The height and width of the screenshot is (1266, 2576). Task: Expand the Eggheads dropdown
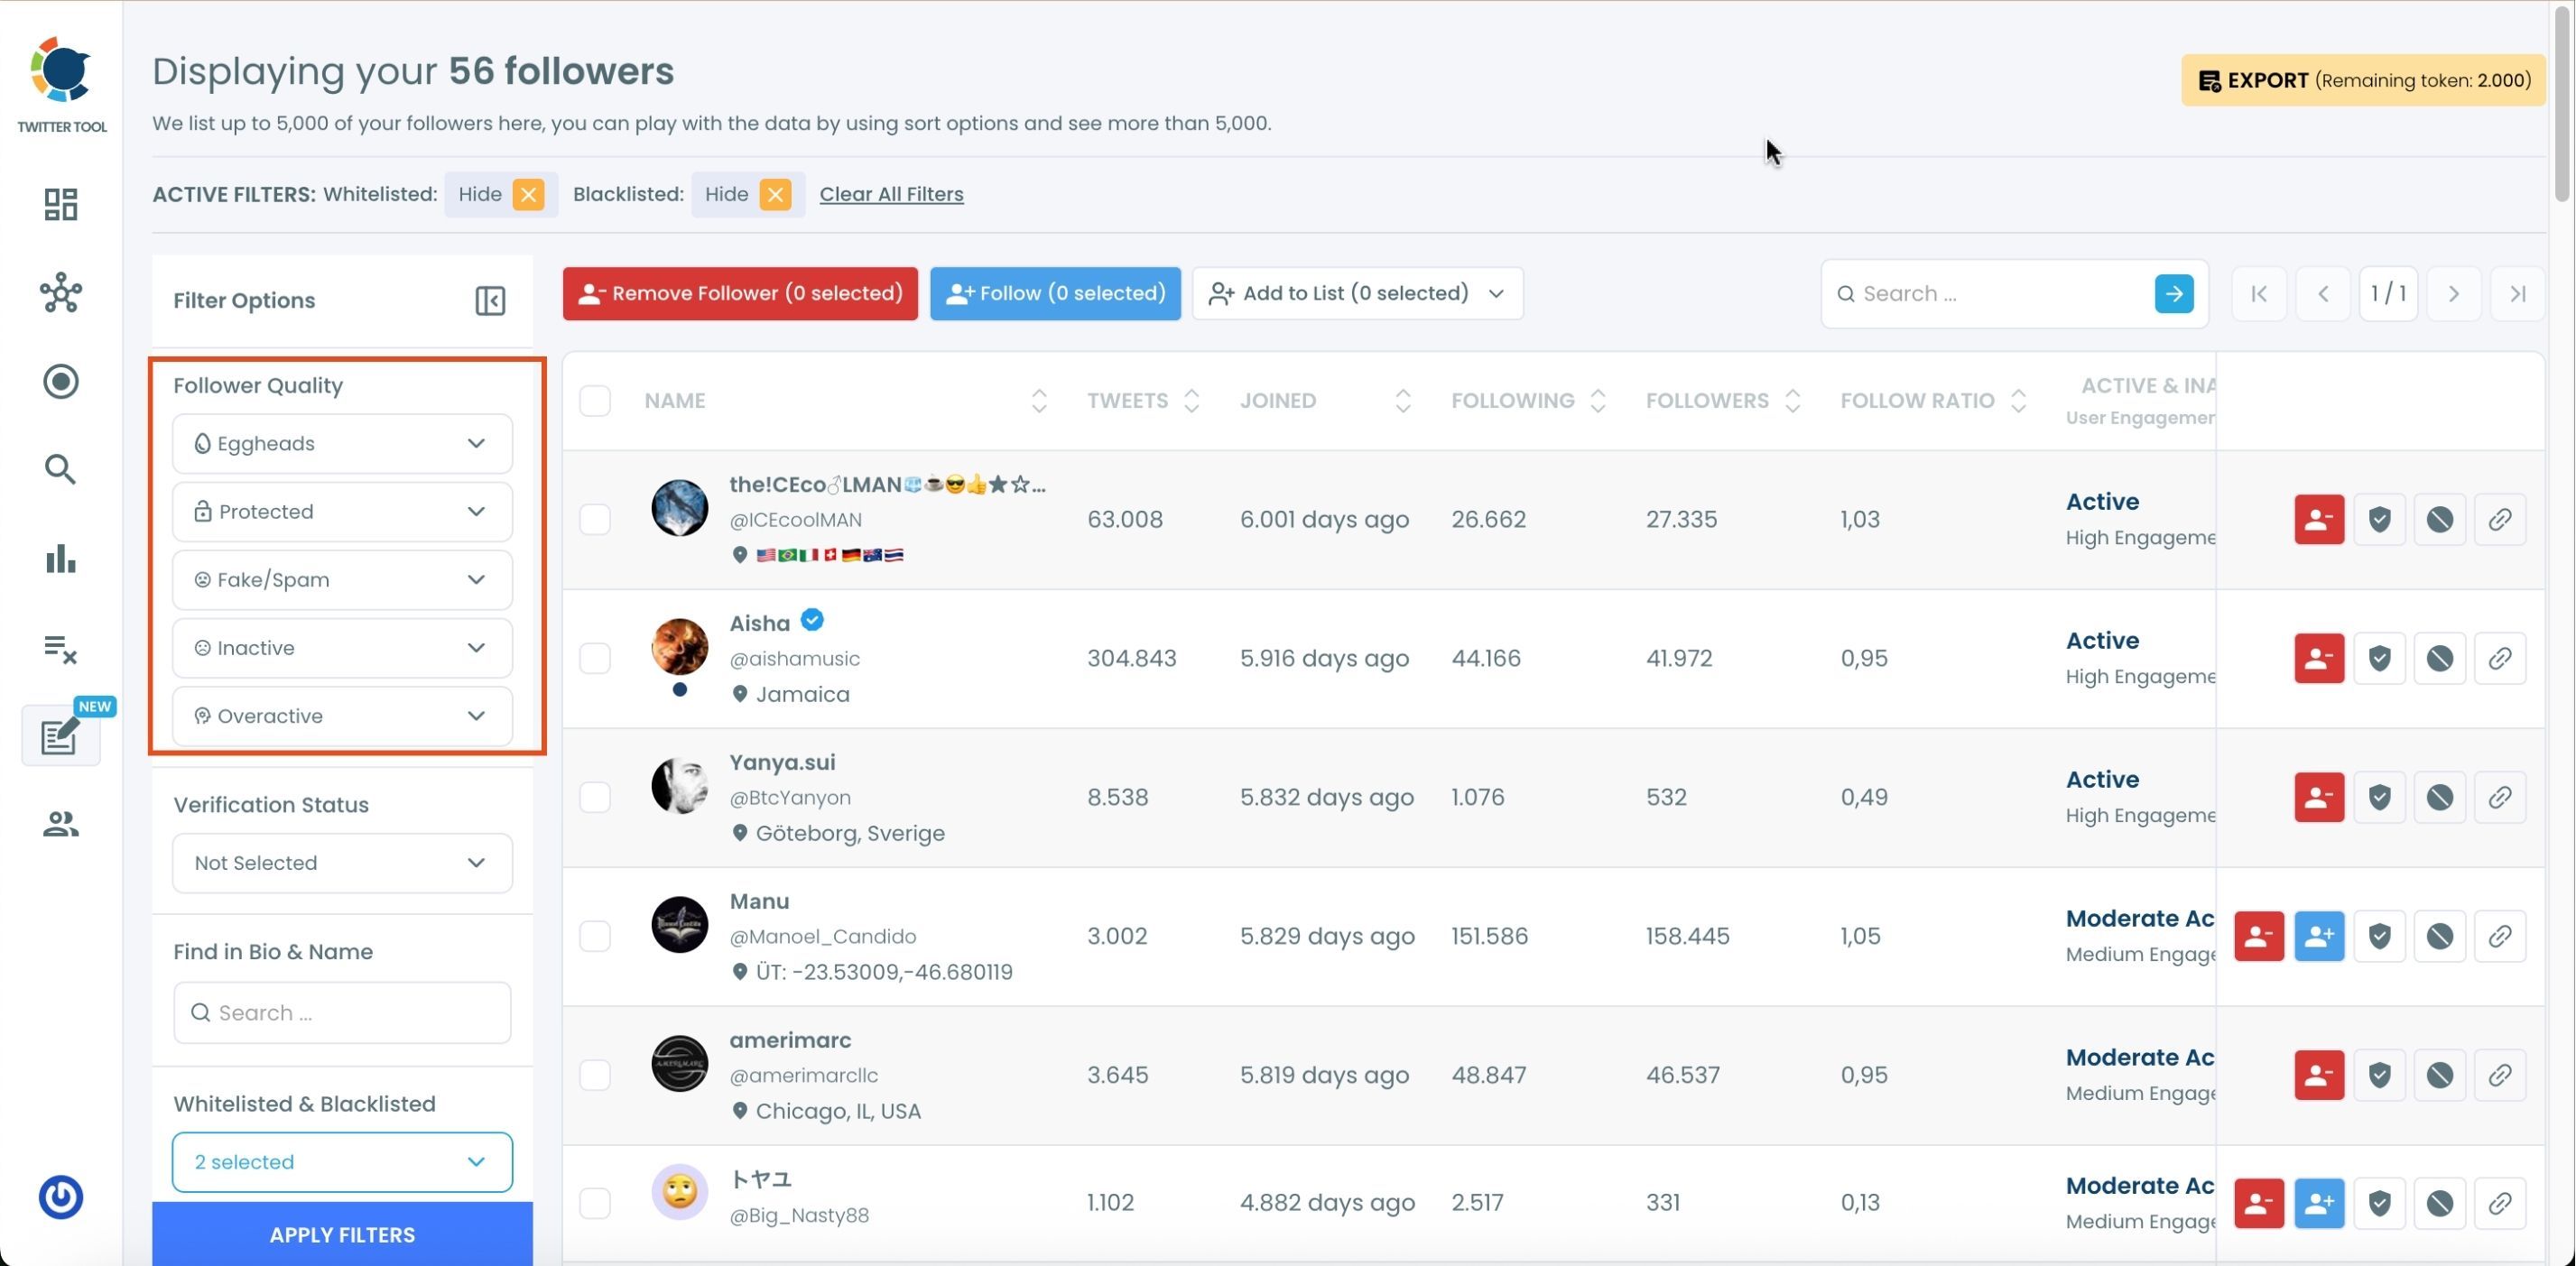(x=342, y=443)
